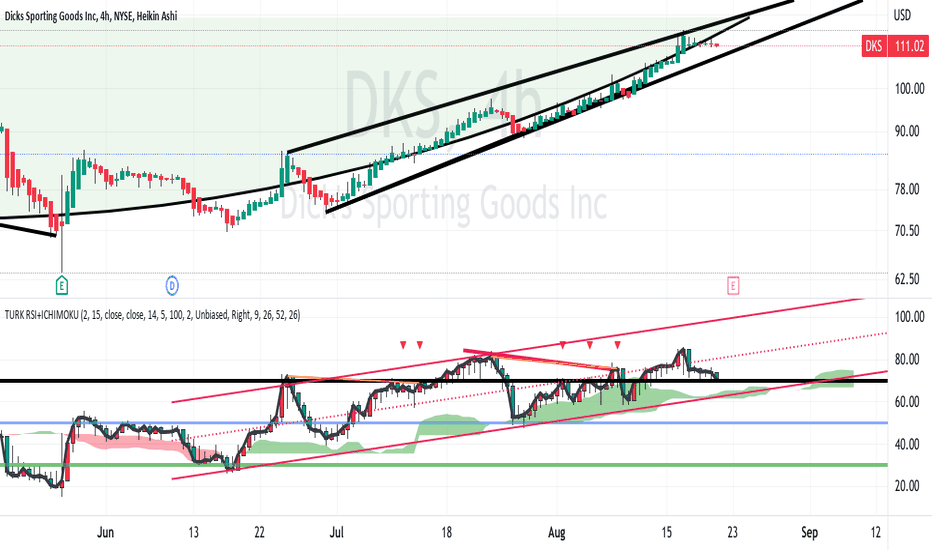Click the 90.00 price axis label
Image resolution: width=932 pixels, height=550 pixels.
pyautogui.click(x=907, y=131)
